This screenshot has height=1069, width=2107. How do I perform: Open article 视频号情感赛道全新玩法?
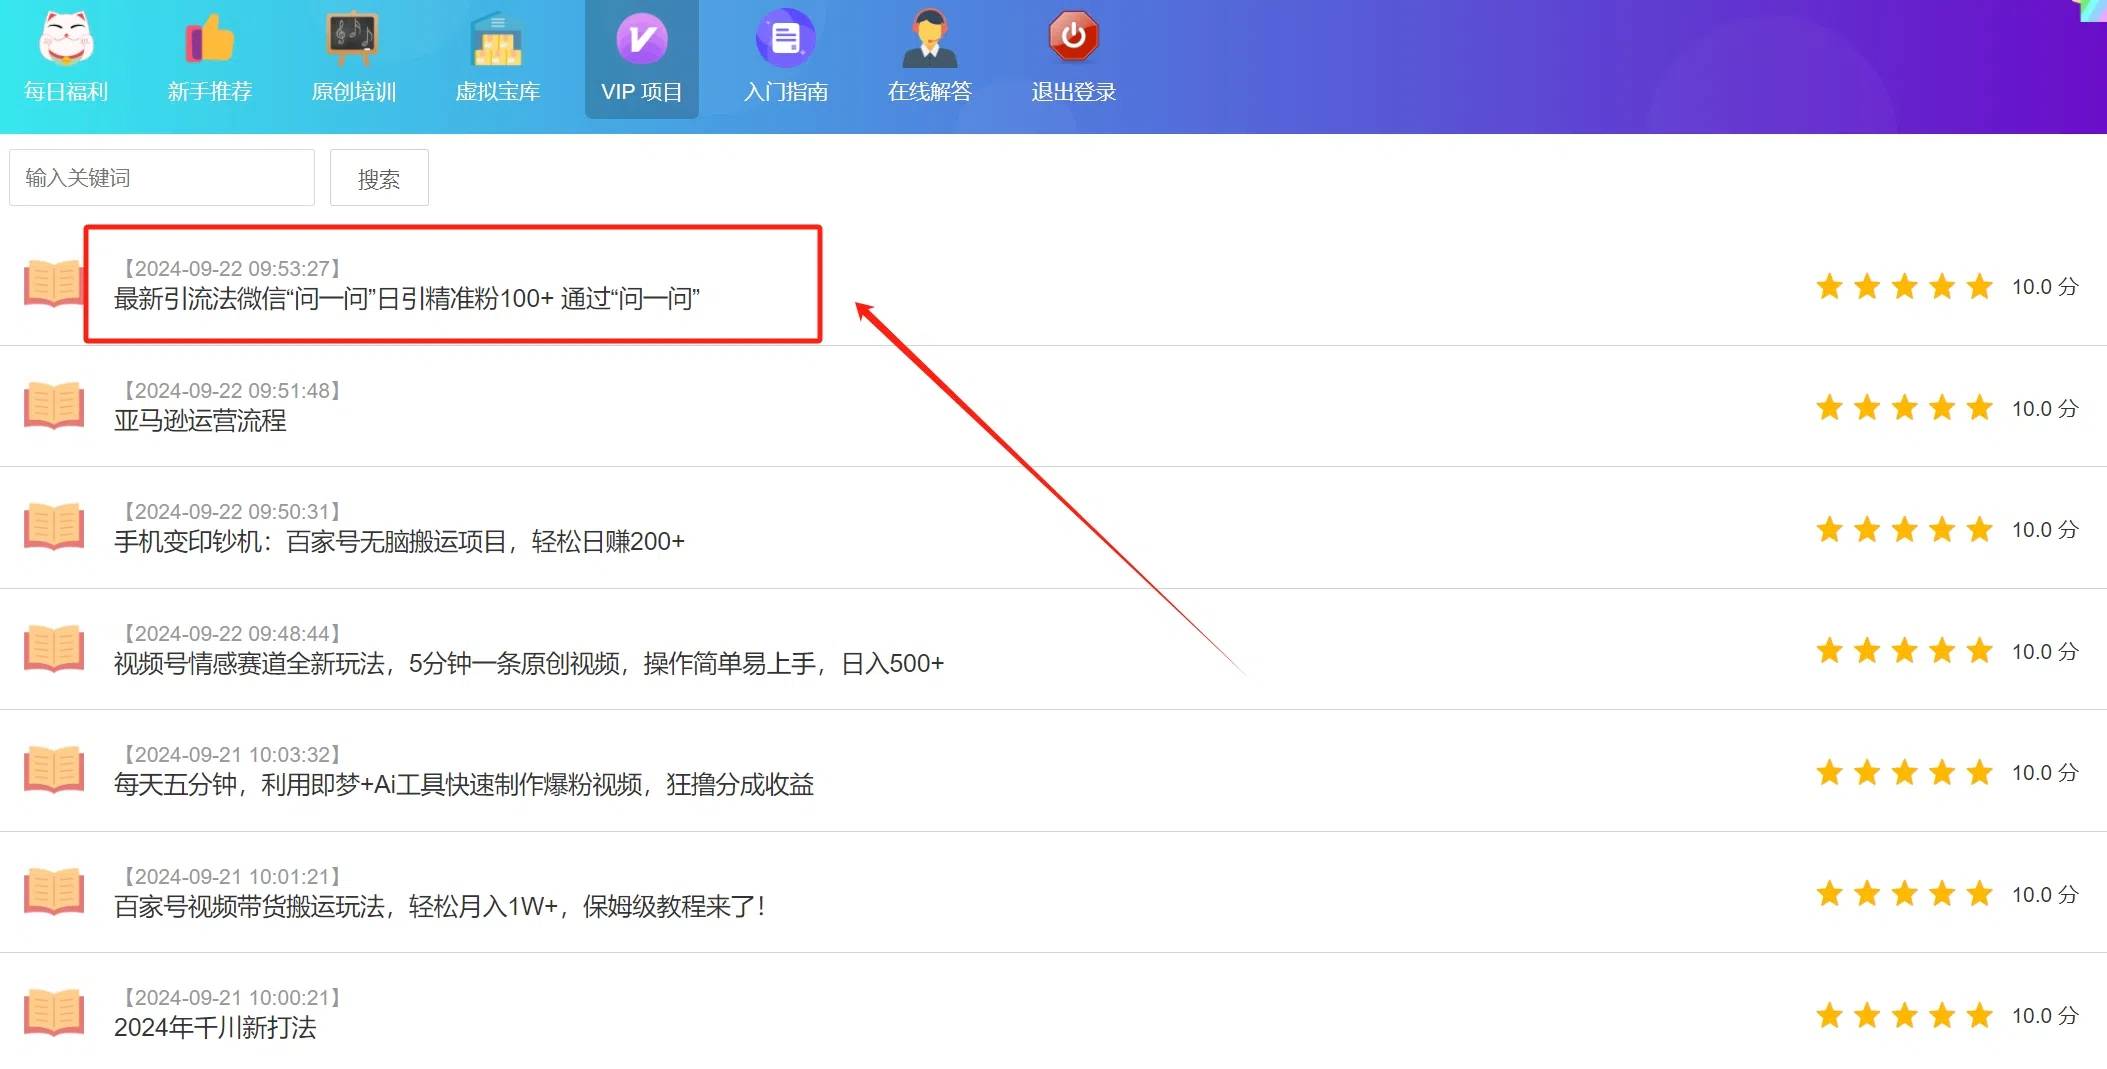tap(529, 663)
